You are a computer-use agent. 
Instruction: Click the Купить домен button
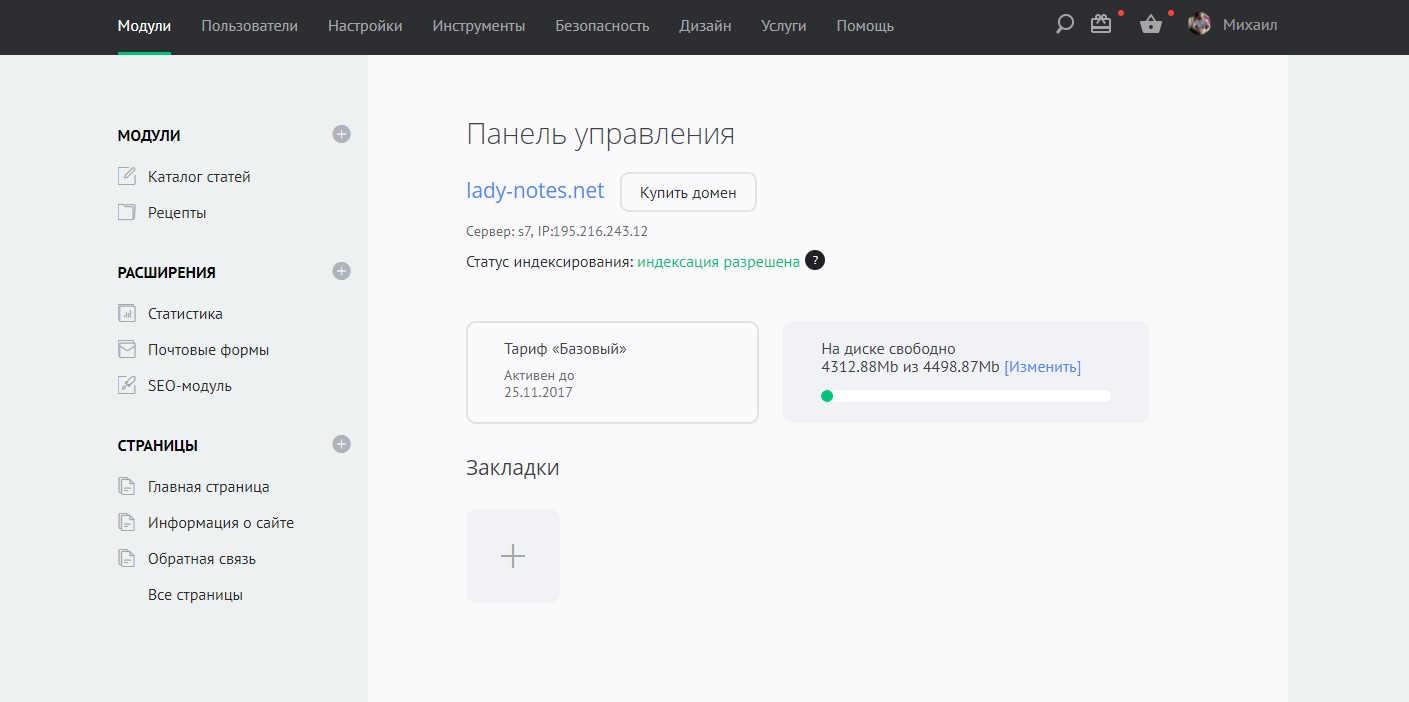click(688, 192)
